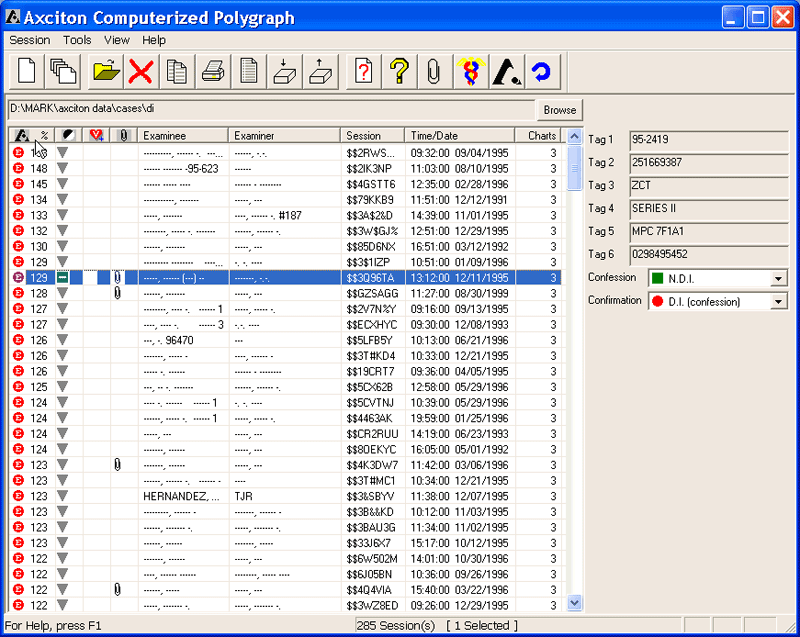800x637 pixels.
Task: Sort list by Time/Date column header
Action: pyautogui.click(x=460, y=135)
